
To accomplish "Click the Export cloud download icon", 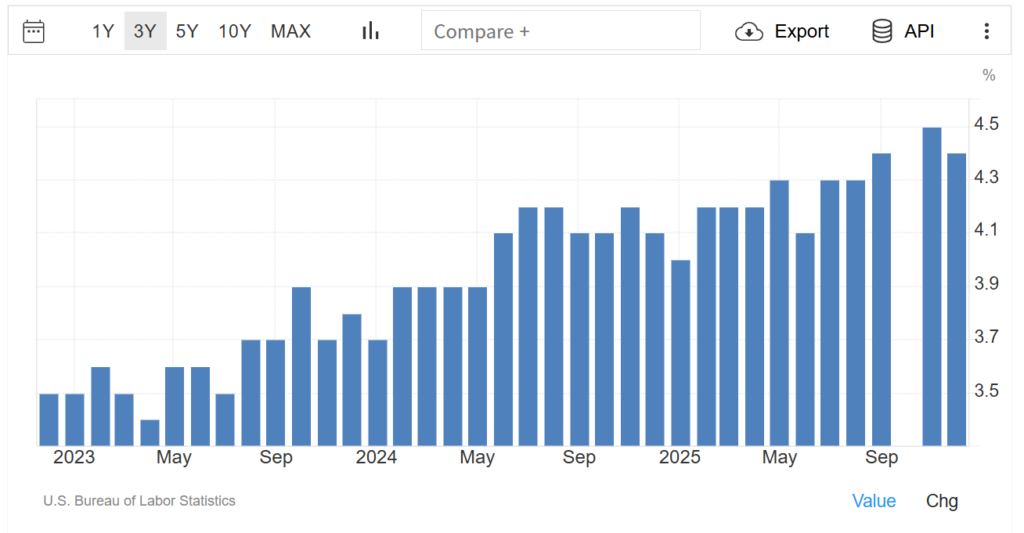I will [749, 32].
